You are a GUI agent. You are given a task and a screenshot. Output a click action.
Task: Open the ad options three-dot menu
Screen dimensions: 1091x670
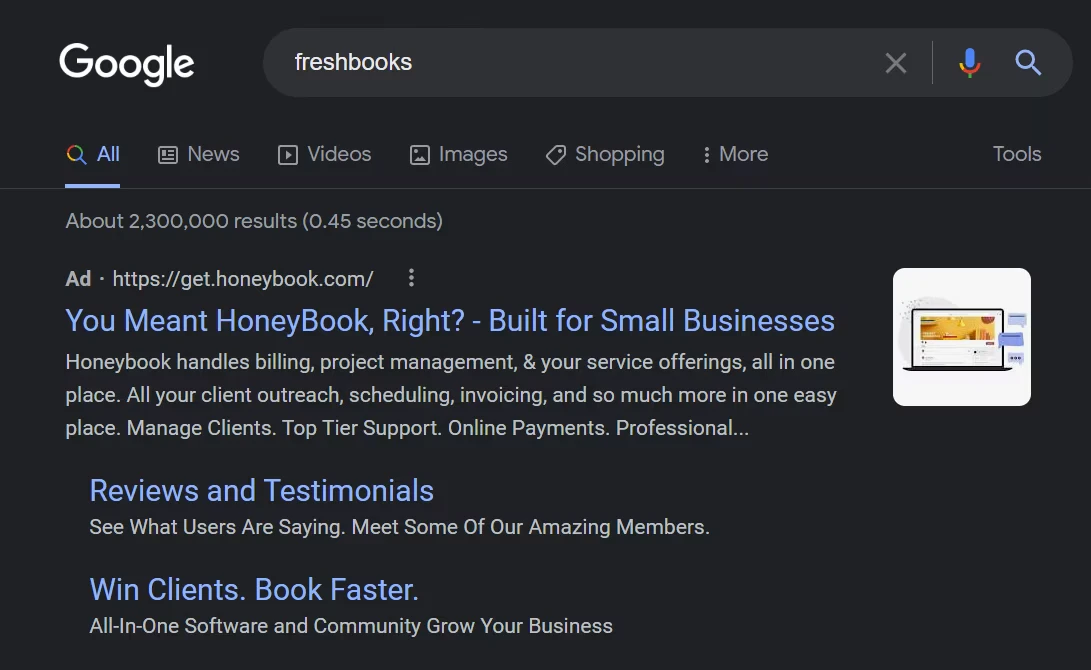[411, 278]
